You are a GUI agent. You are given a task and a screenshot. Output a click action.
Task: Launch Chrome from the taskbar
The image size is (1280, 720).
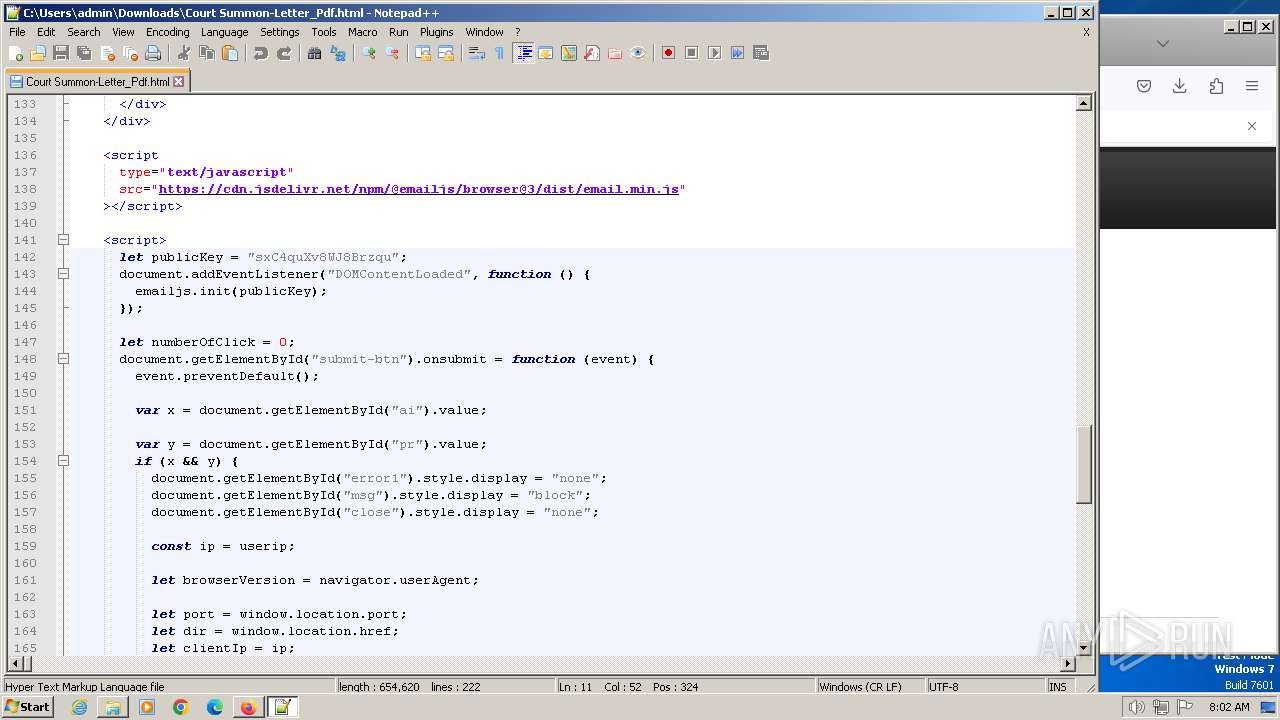pyautogui.click(x=181, y=707)
